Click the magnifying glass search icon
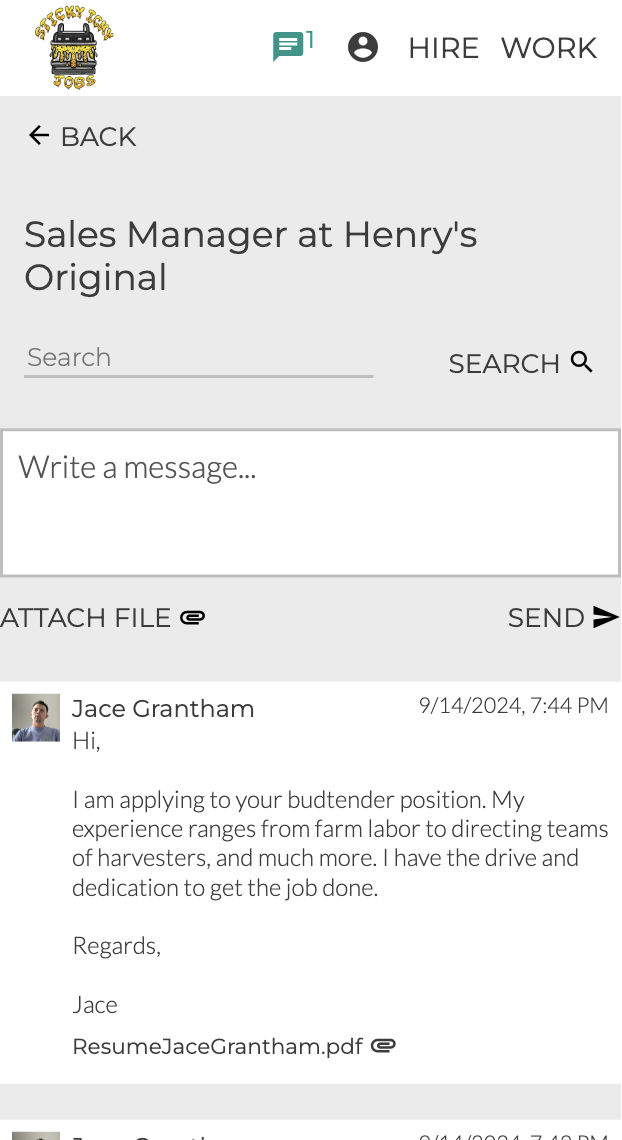622x1140 pixels. tap(582, 362)
